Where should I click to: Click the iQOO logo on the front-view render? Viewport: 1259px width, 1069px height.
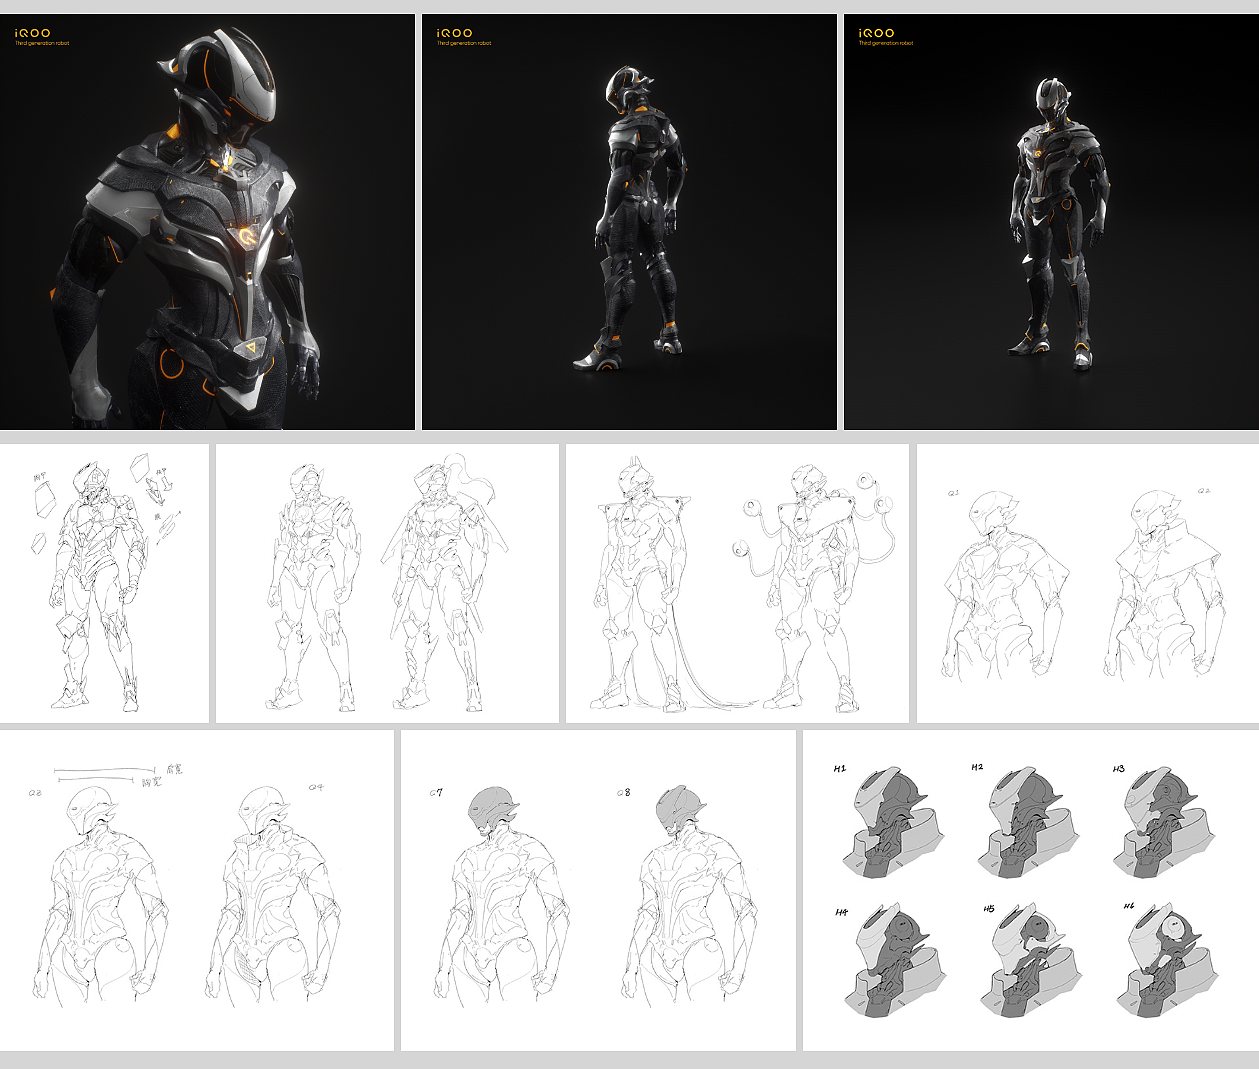[876, 33]
